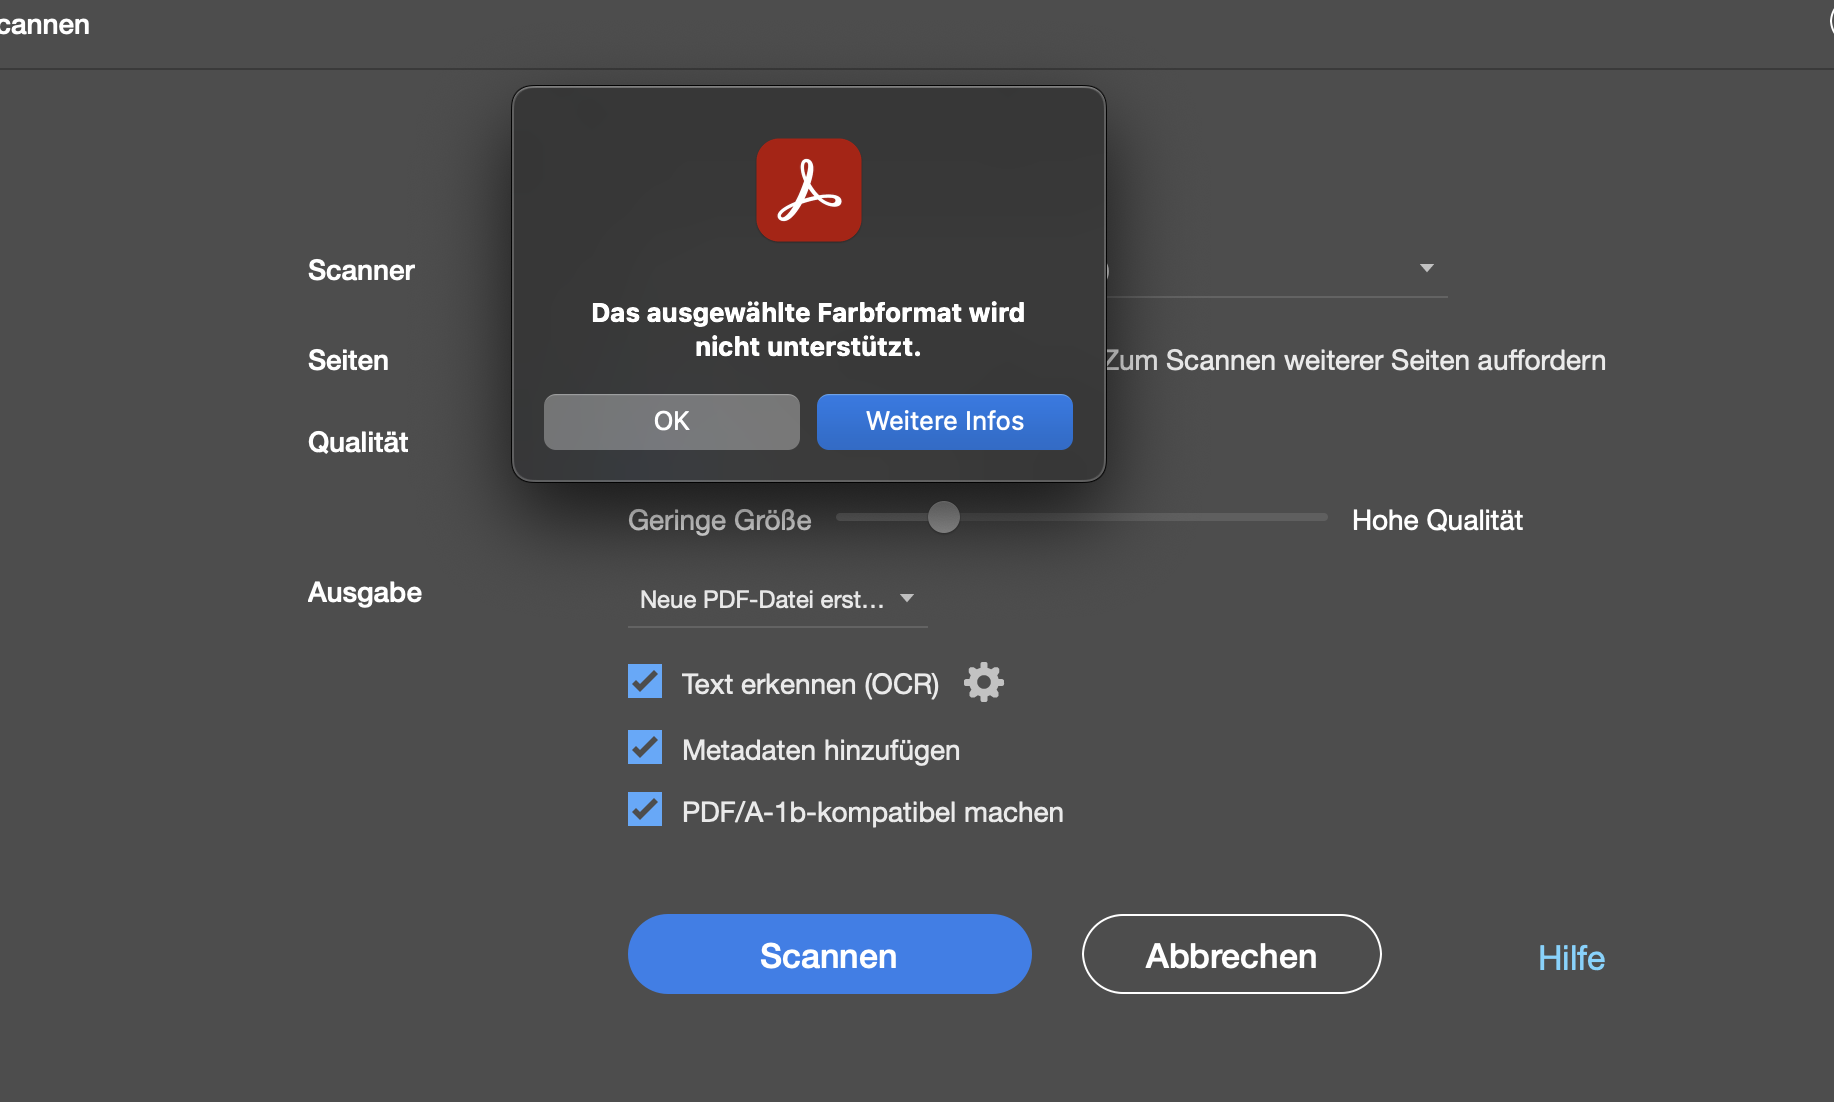1834x1102 pixels.
Task: Click Abbrechen to cancel scanning
Action: (1231, 954)
